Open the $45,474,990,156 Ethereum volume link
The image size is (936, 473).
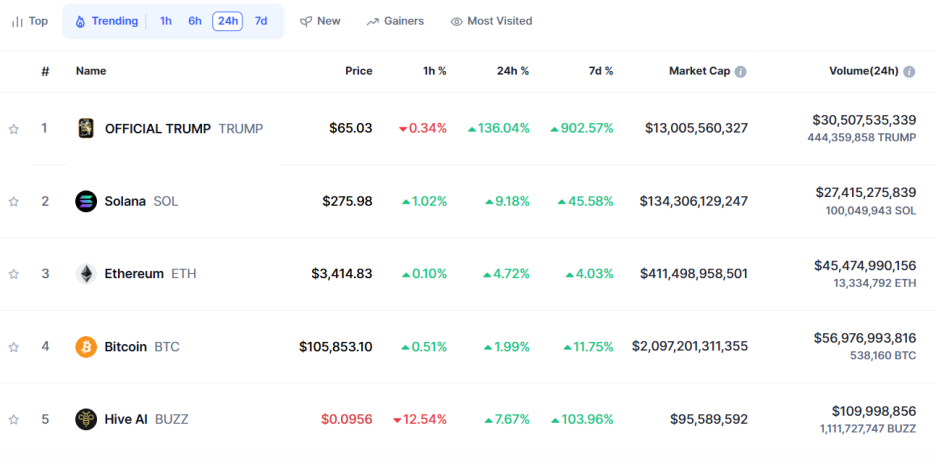pos(865,266)
